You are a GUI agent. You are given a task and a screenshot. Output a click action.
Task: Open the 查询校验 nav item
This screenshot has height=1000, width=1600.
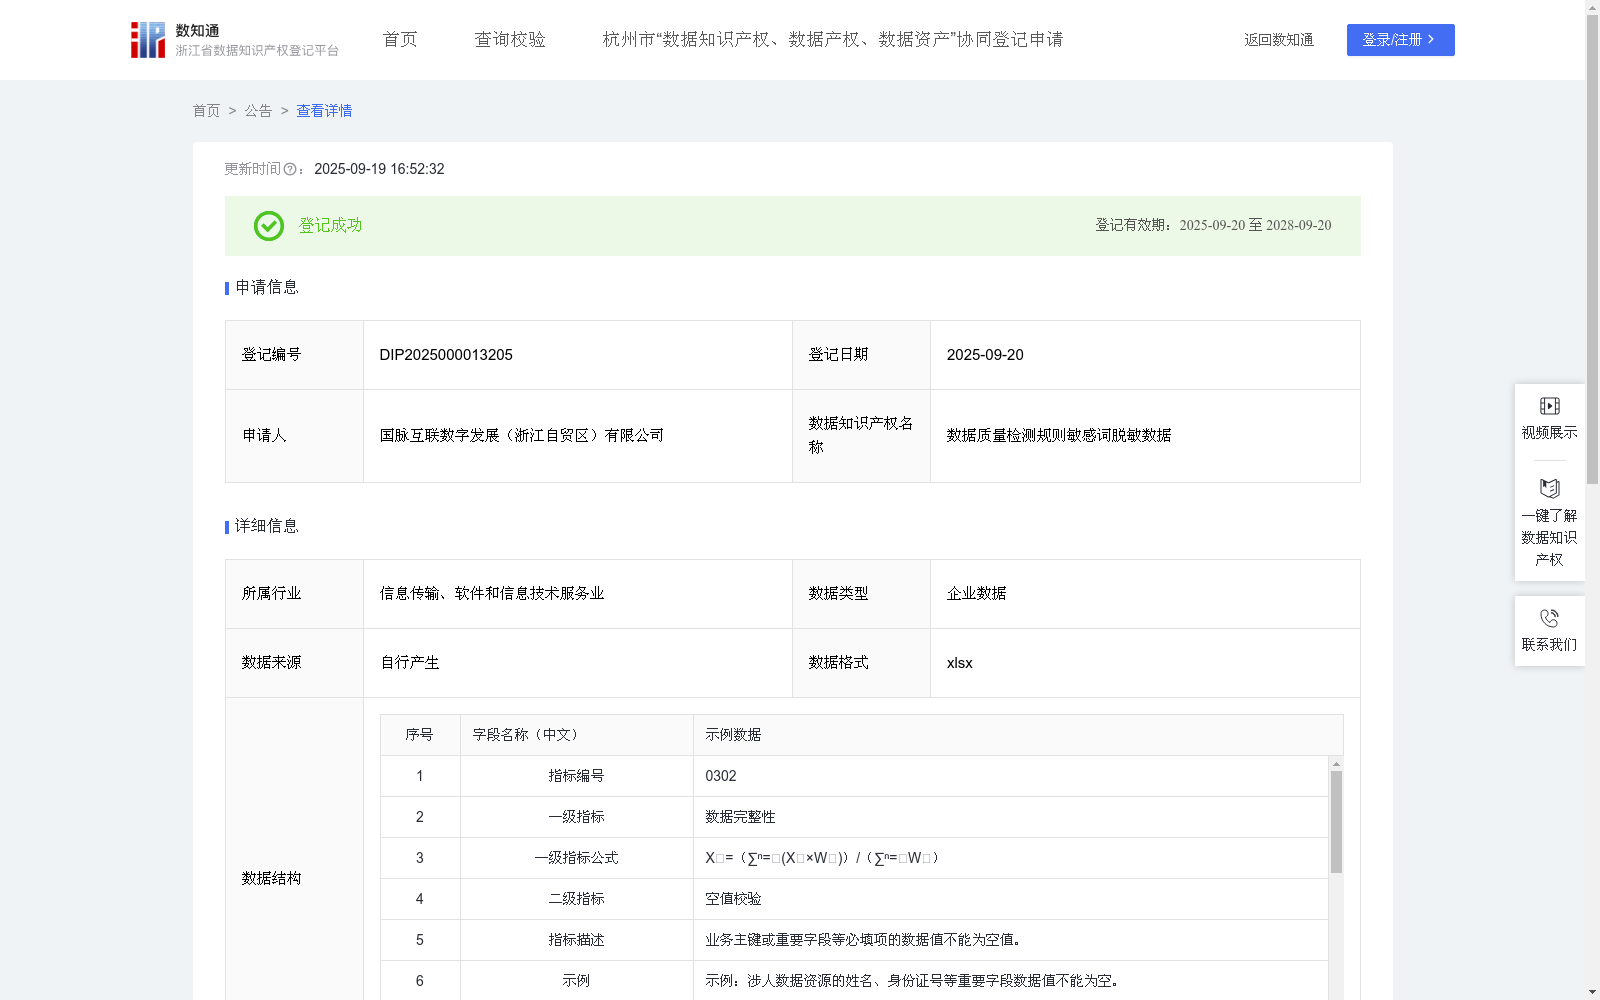[x=510, y=39]
